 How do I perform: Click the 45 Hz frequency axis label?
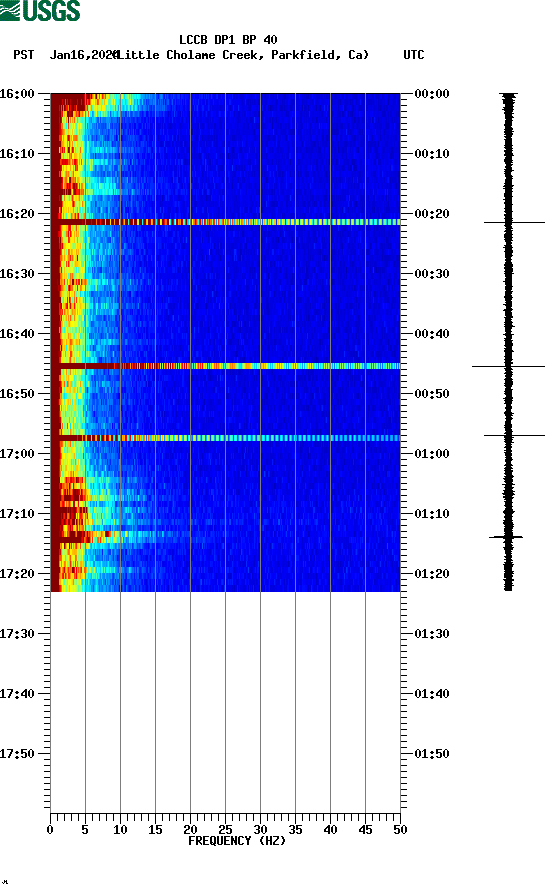click(365, 830)
